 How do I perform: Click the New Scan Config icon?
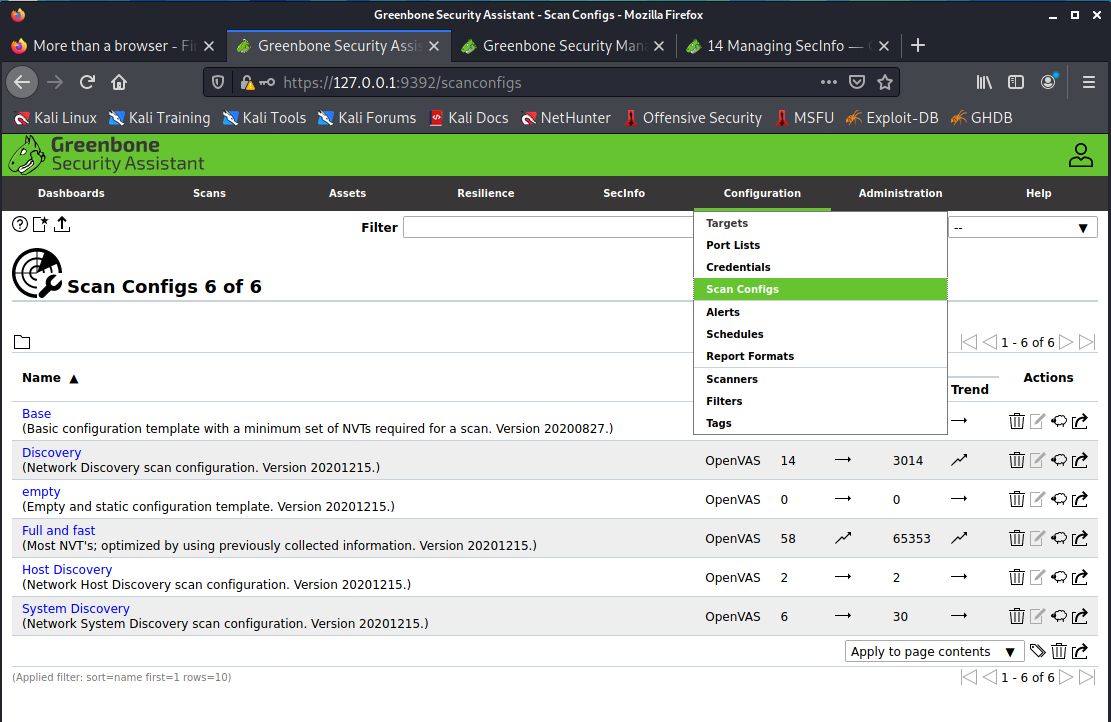pyautogui.click(x=41, y=225)
